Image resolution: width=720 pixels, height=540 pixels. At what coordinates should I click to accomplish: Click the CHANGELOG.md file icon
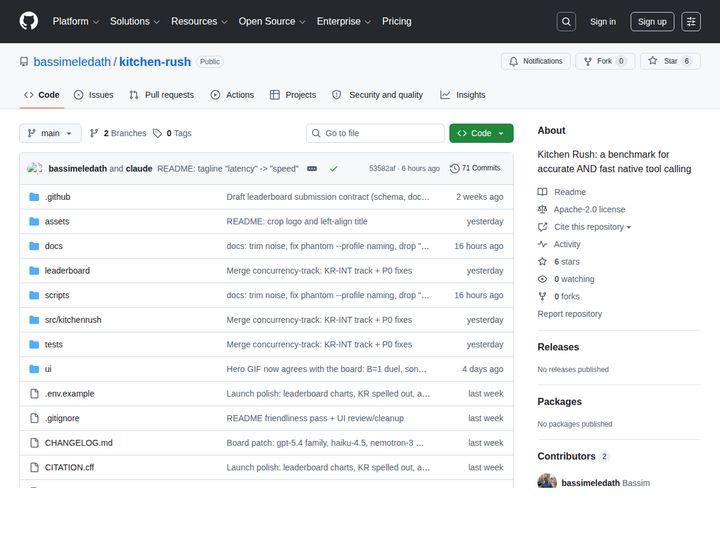pyautogui.click(x=34, y=443)
